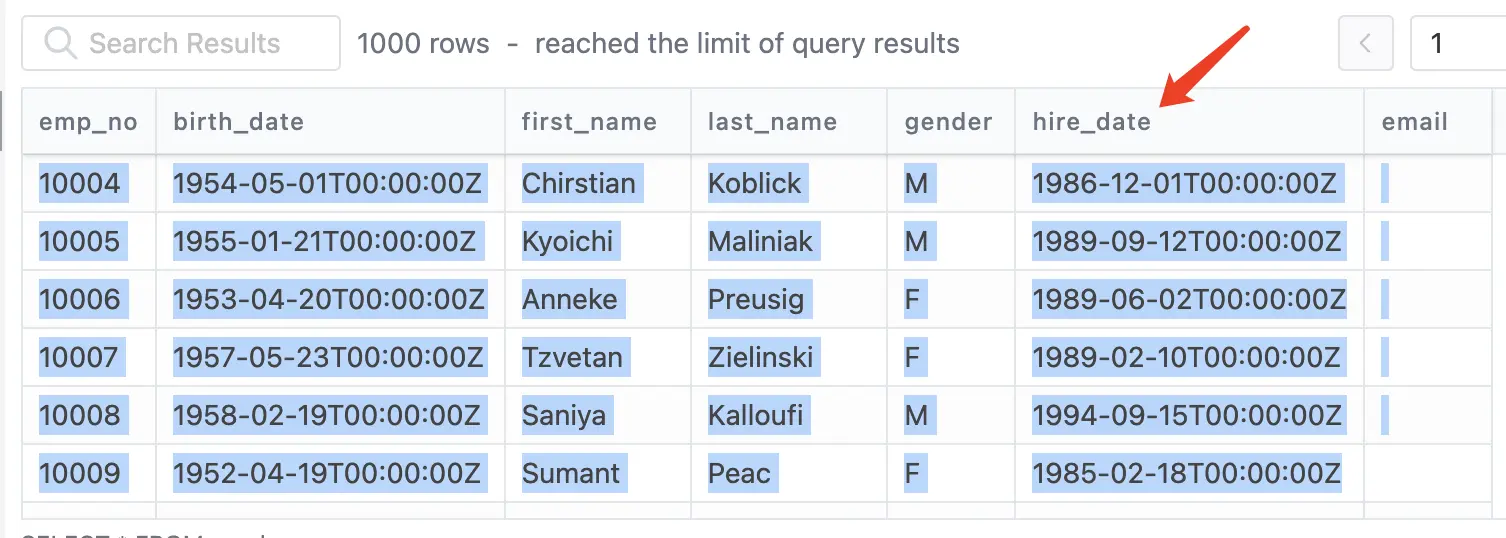Select cell with emp_no 10004
This screenshot has height=538, width=1506.
click(89, 183)
